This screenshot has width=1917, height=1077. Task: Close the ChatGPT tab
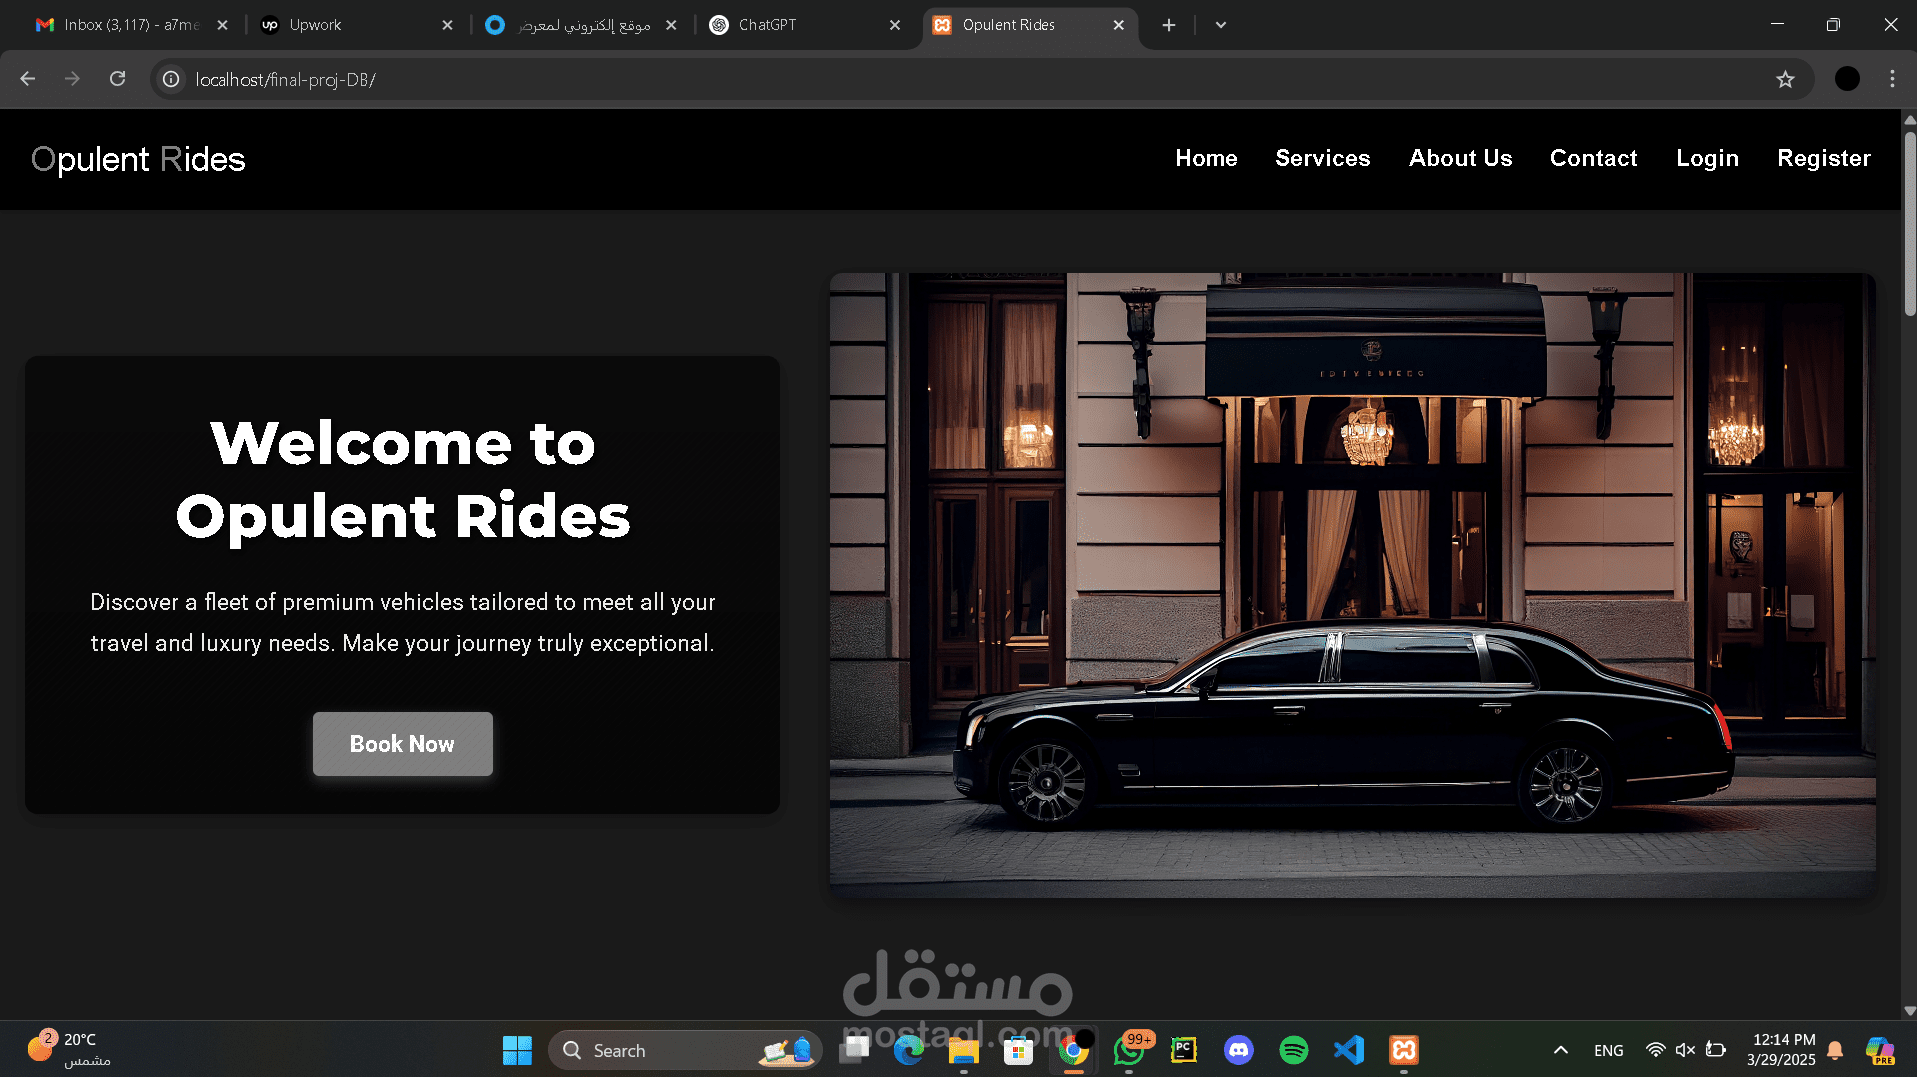[x=895, y=25]
